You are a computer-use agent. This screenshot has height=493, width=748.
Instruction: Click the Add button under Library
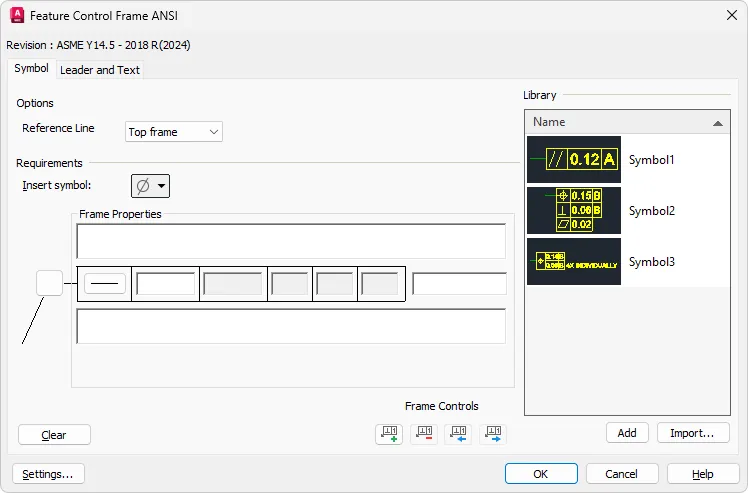coord(627,433)
